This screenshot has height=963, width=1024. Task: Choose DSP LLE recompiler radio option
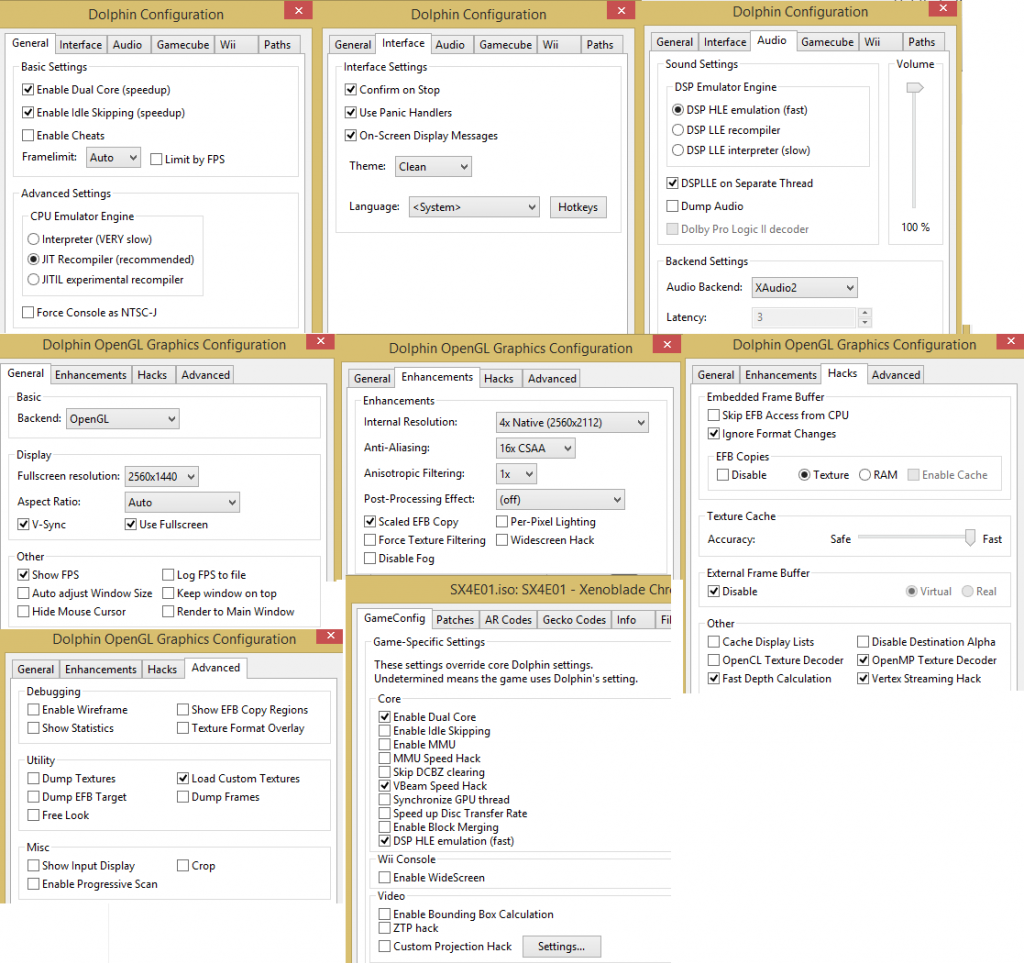coord(678,130)
